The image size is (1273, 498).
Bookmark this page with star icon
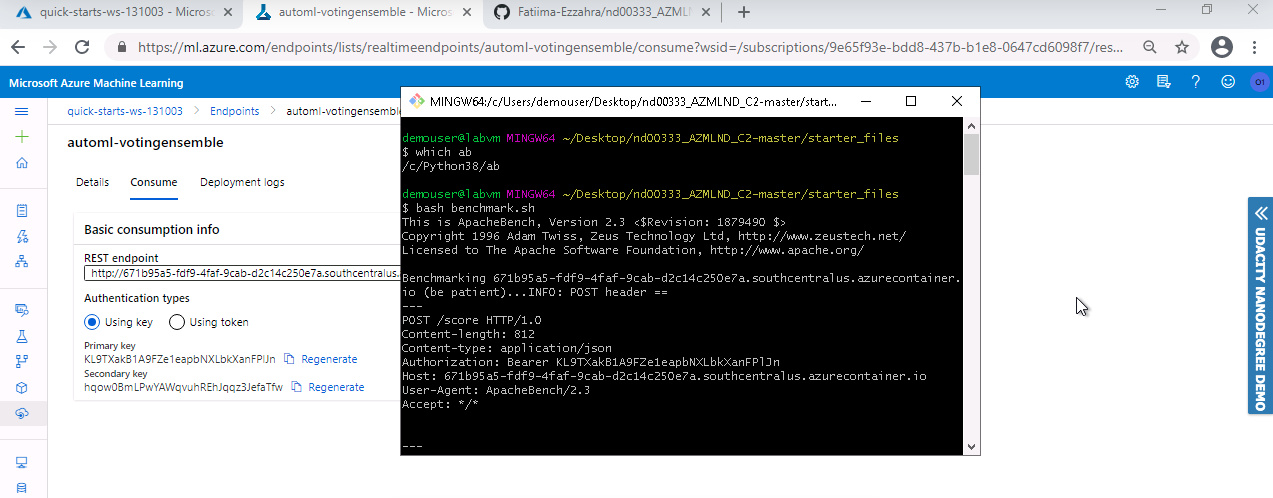[1182, 47]
